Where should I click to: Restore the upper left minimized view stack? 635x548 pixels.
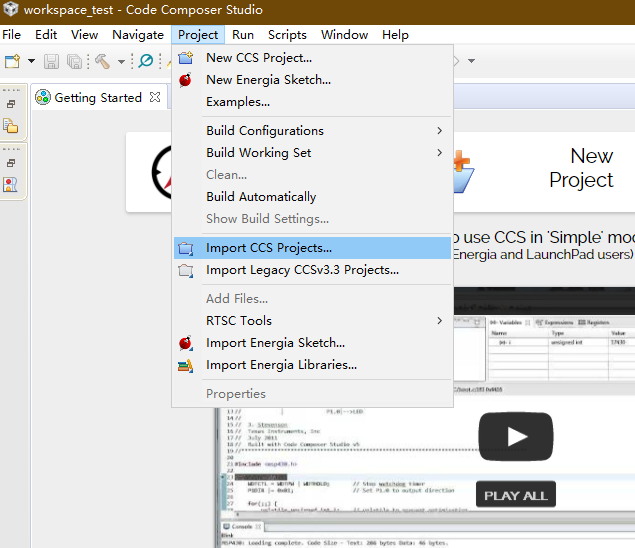point(11,104)
